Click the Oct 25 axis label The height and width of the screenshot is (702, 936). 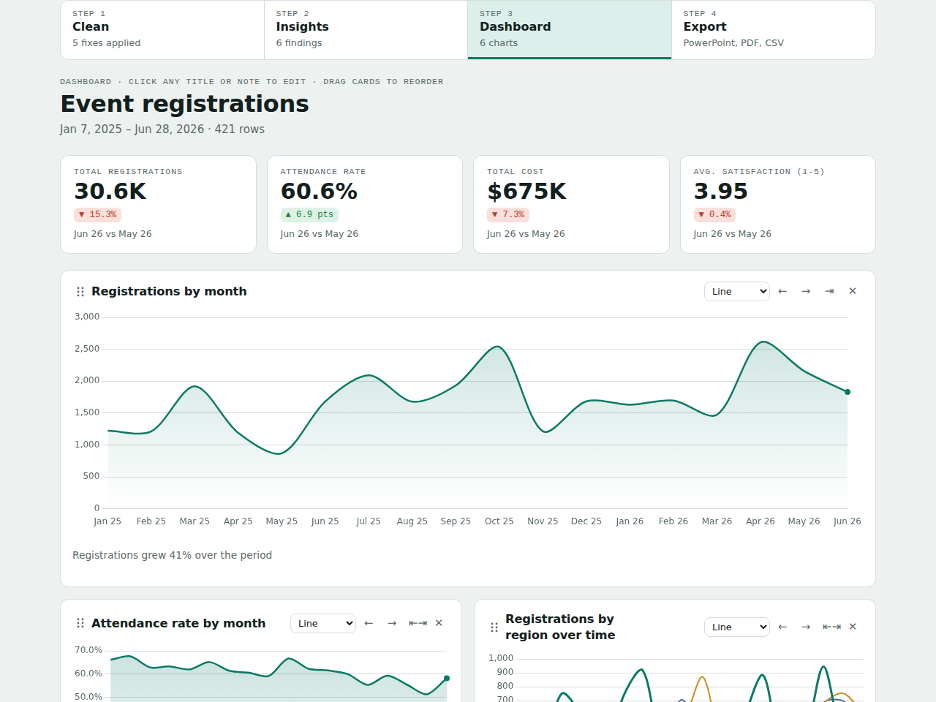coord(499,521)
